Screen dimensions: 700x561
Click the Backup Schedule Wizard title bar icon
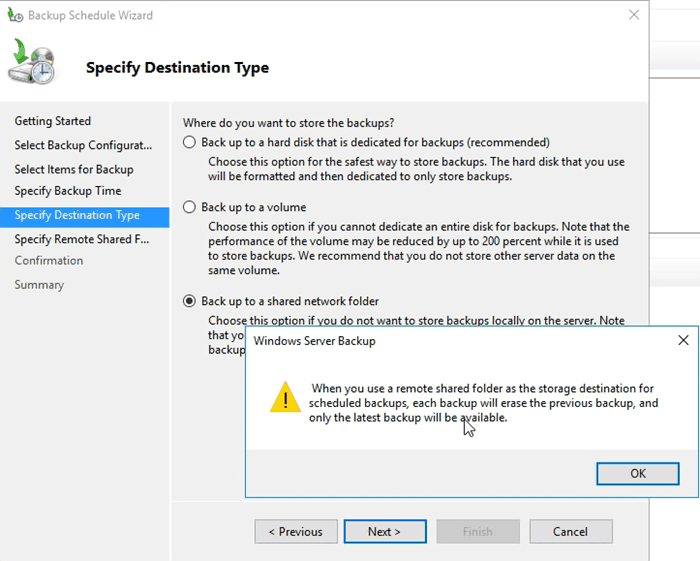click(x=15, y=15)
